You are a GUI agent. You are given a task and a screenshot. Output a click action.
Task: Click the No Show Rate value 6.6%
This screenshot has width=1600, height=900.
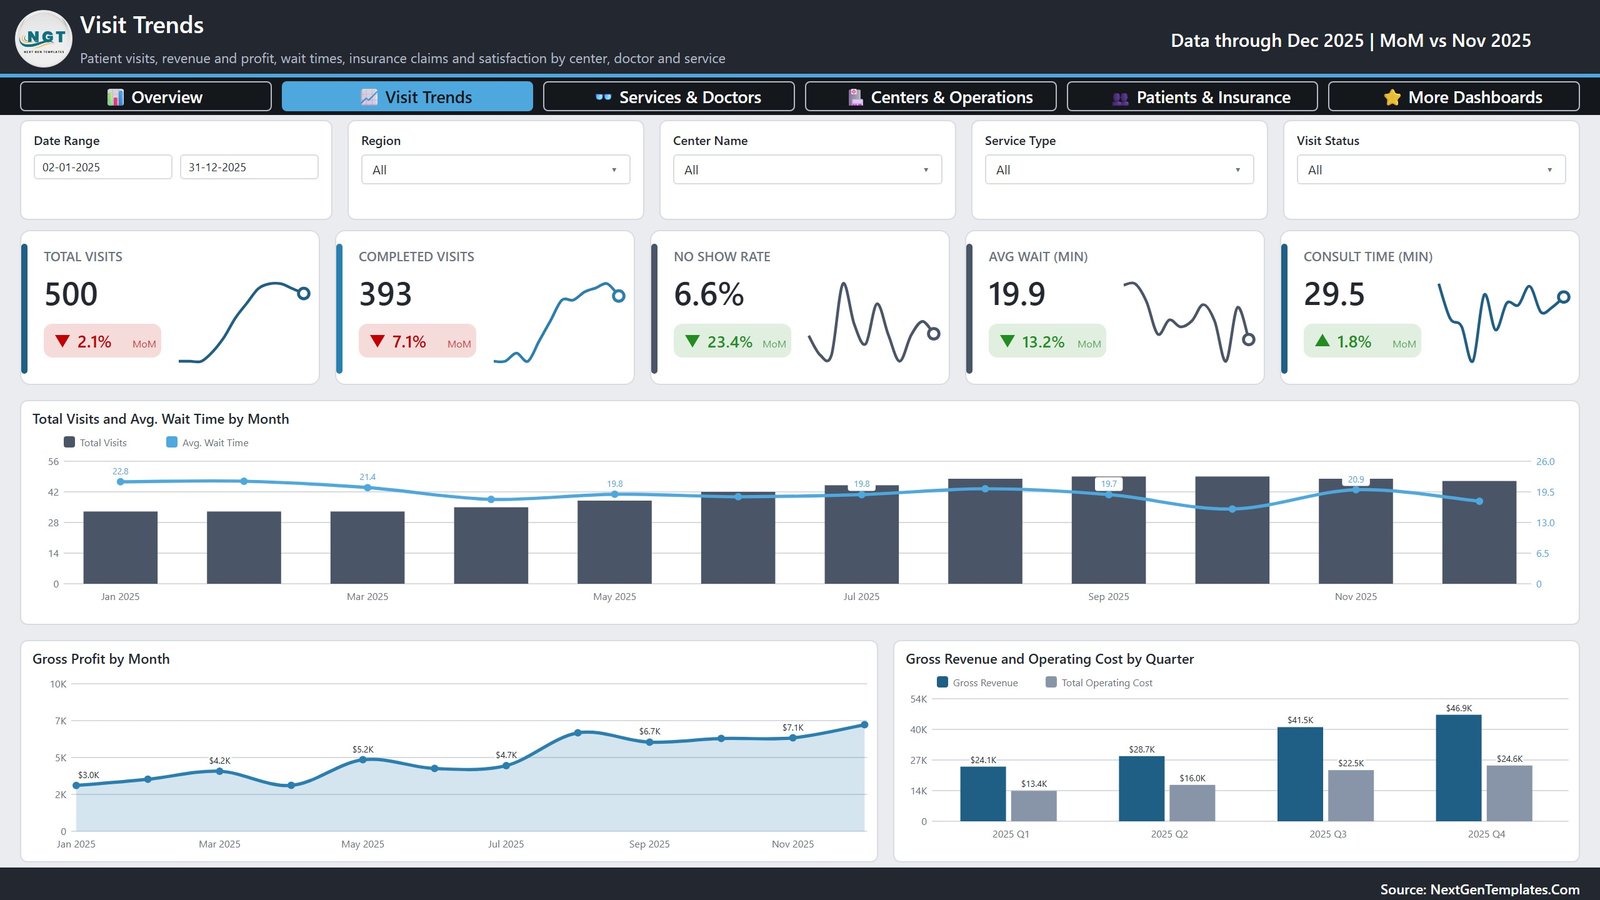pyautogui.click(x=709, y=294)
